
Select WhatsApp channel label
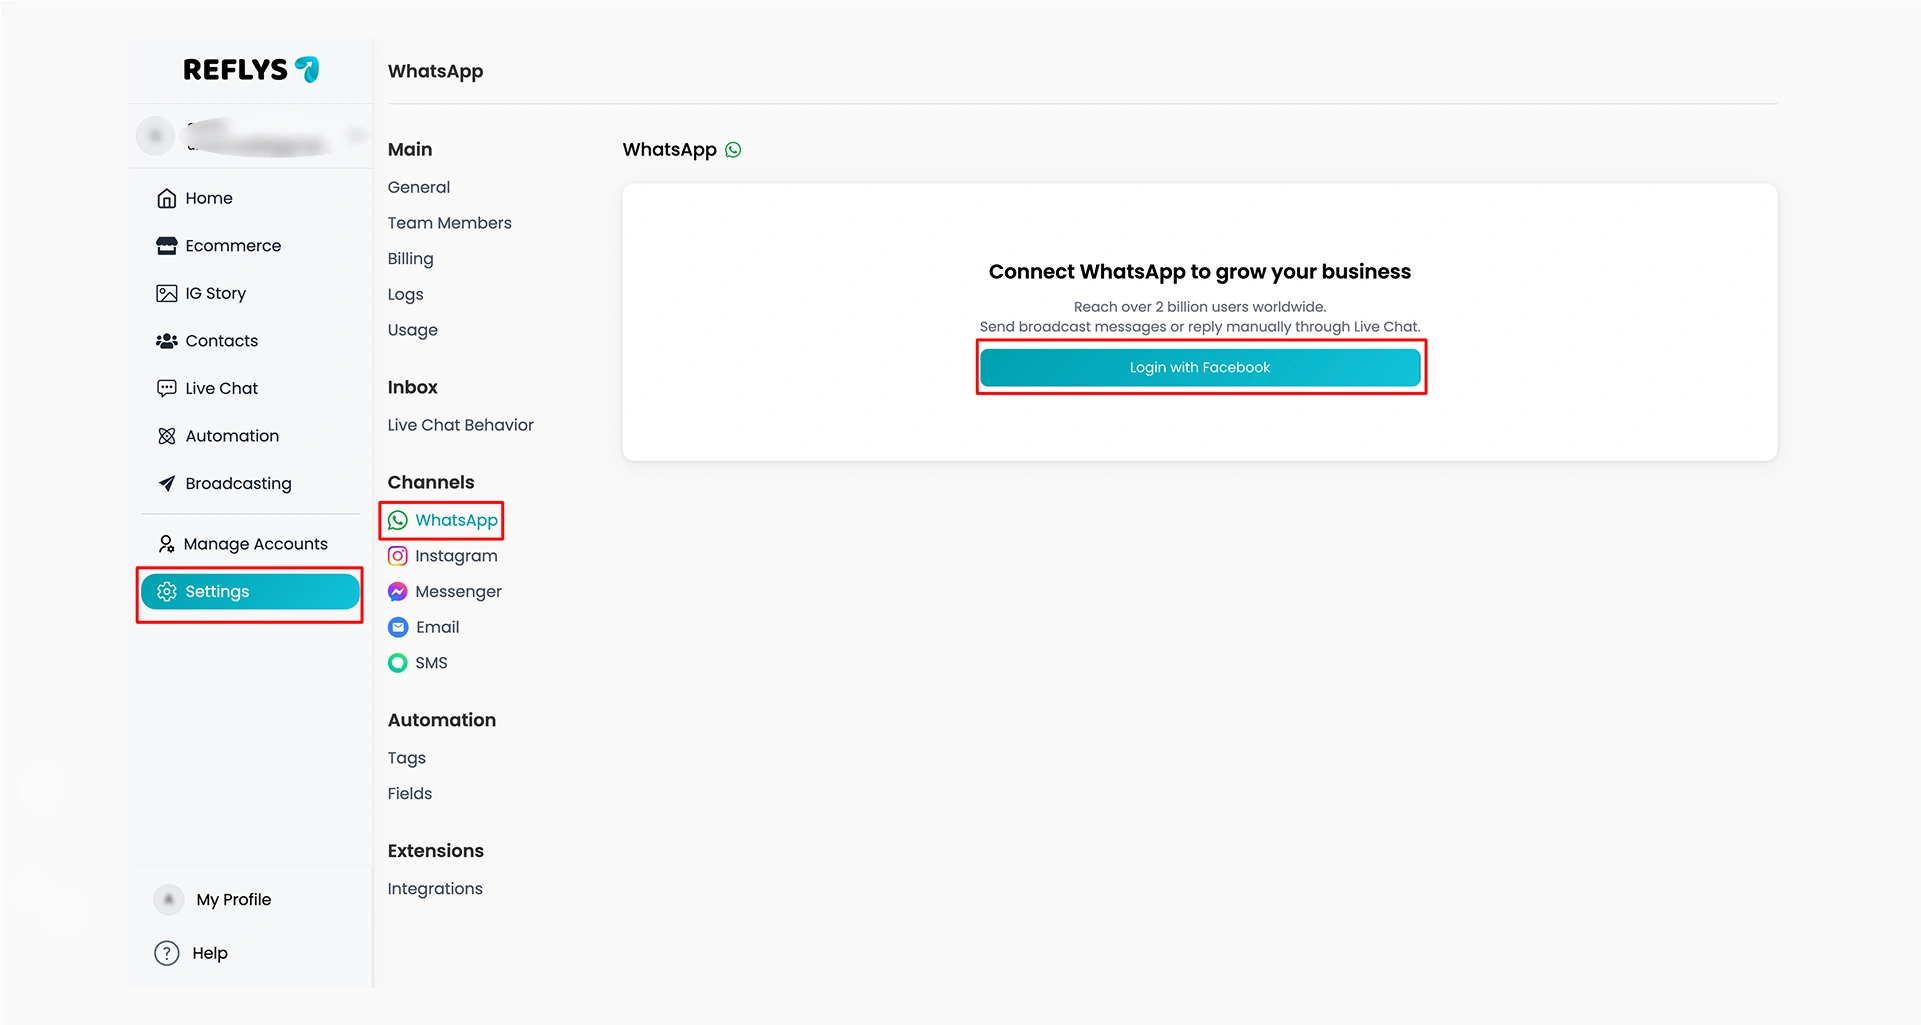click(x=456, y=520)
